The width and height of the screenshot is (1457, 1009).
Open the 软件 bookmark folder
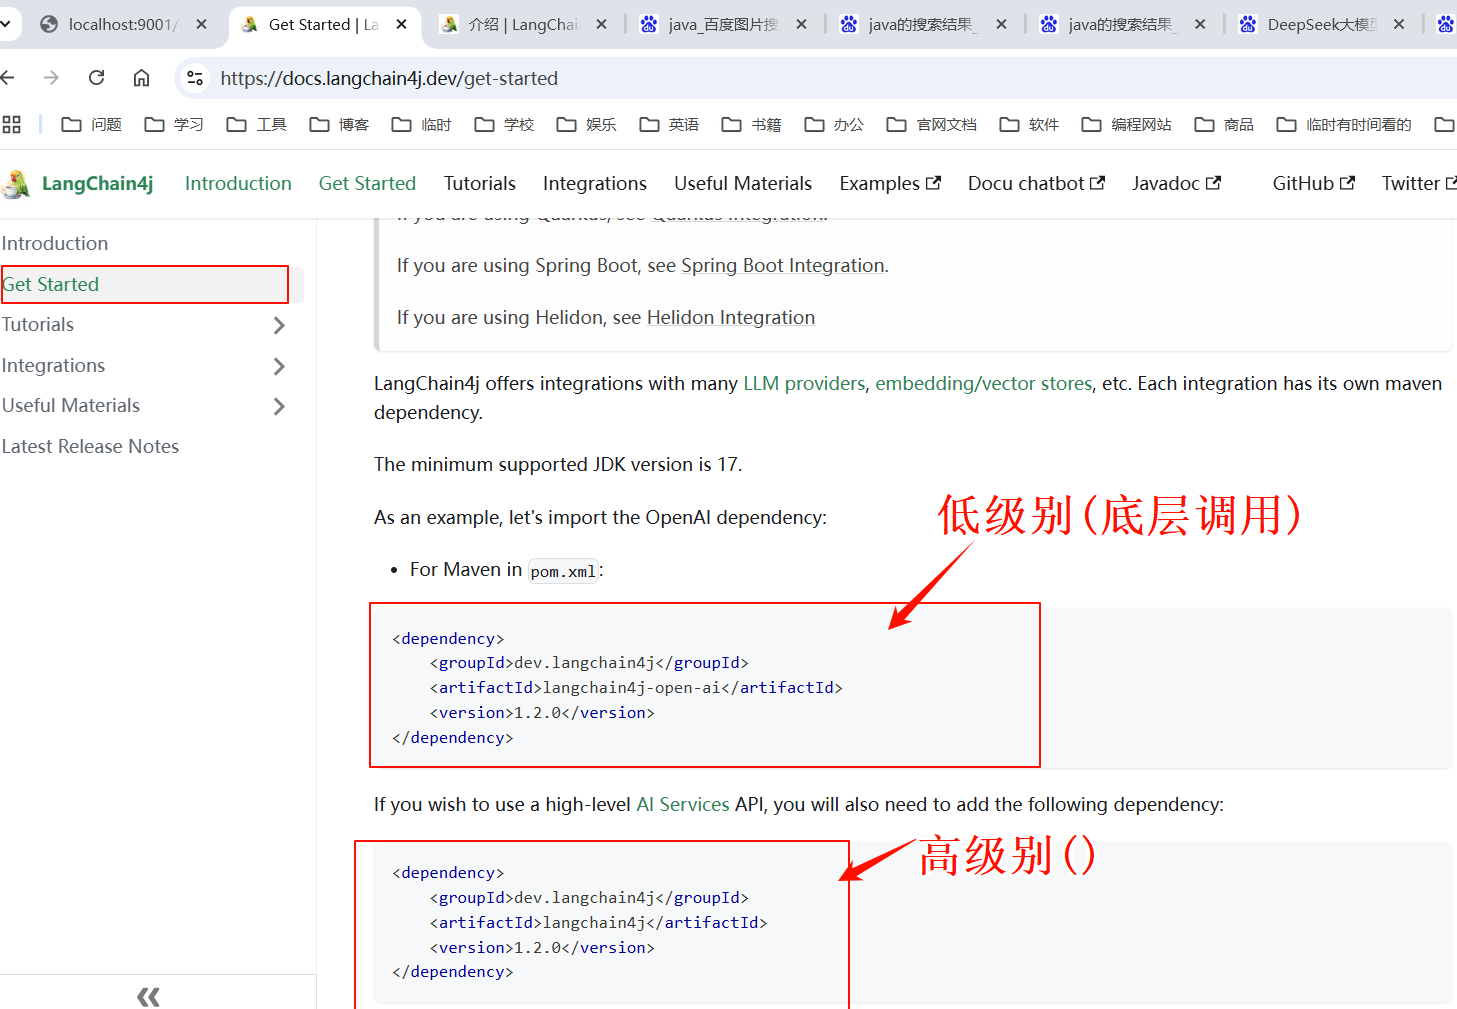click(1030, 124)
